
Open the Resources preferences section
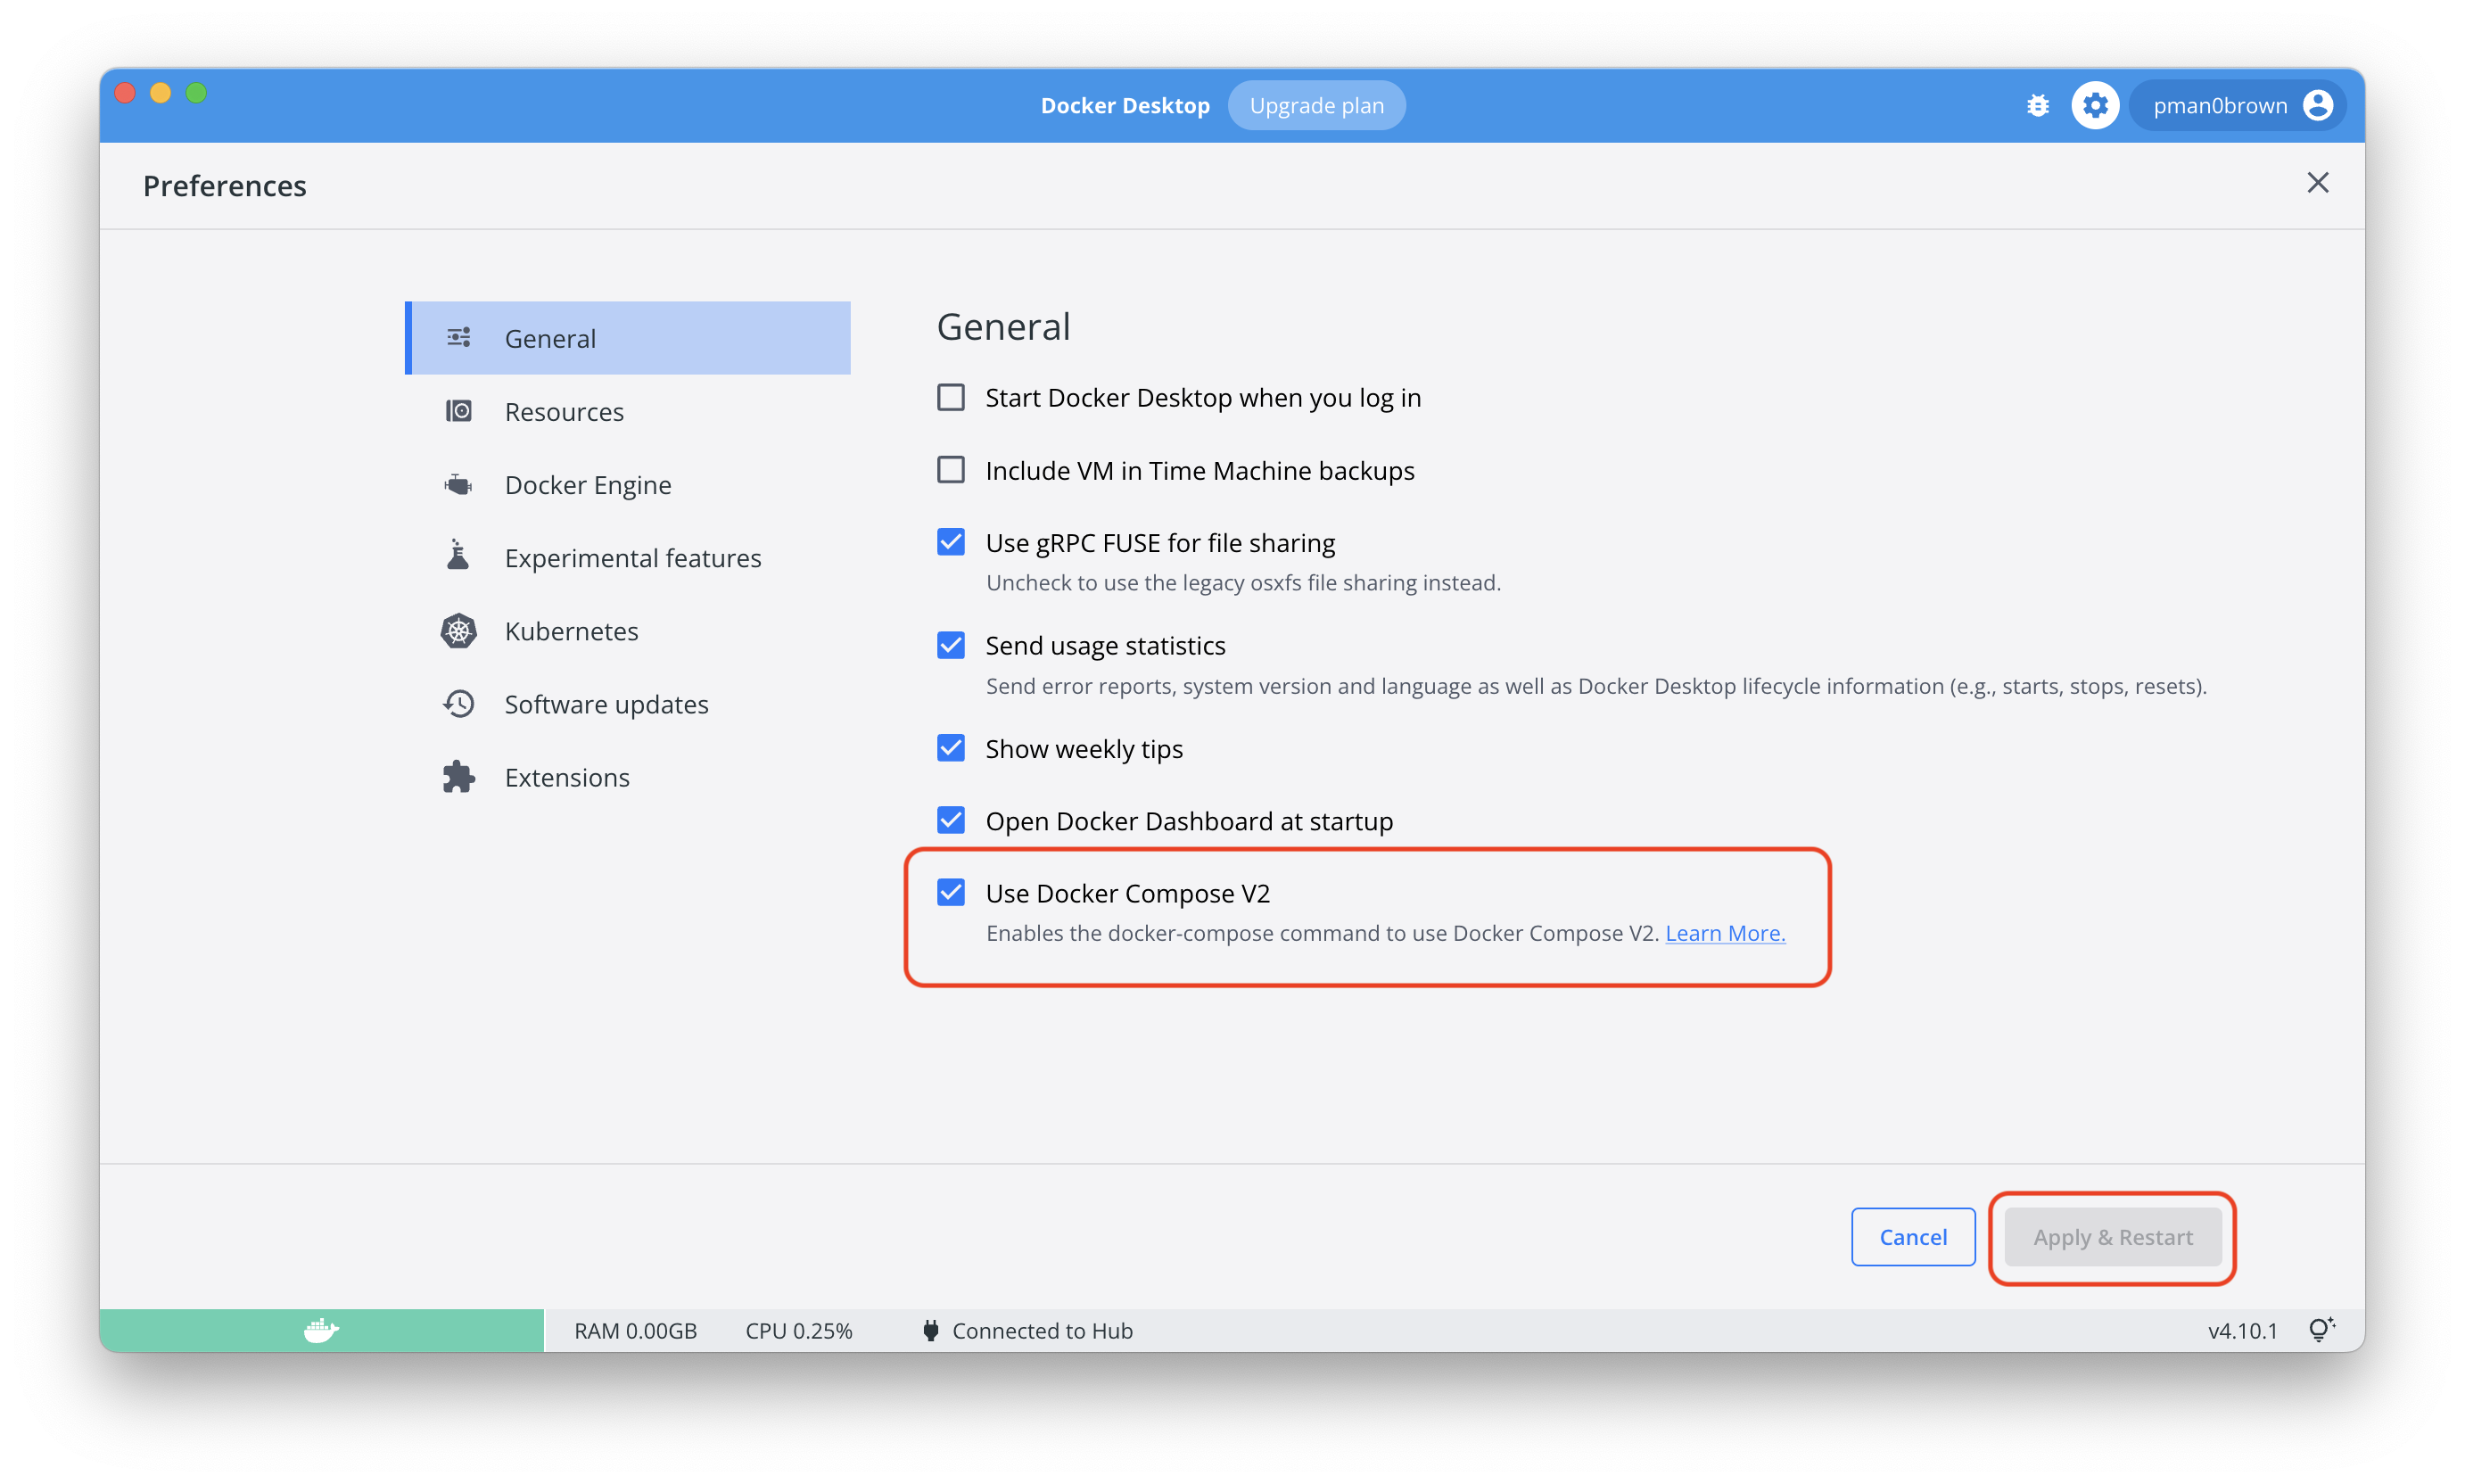click(564, 412)
